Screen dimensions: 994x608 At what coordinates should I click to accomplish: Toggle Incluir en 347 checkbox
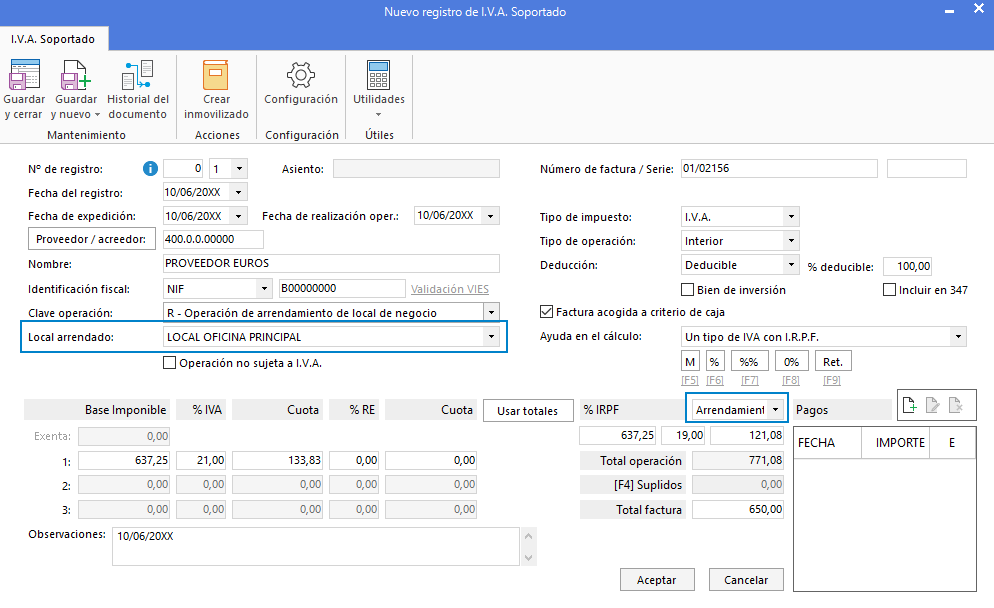pos(889,290)
